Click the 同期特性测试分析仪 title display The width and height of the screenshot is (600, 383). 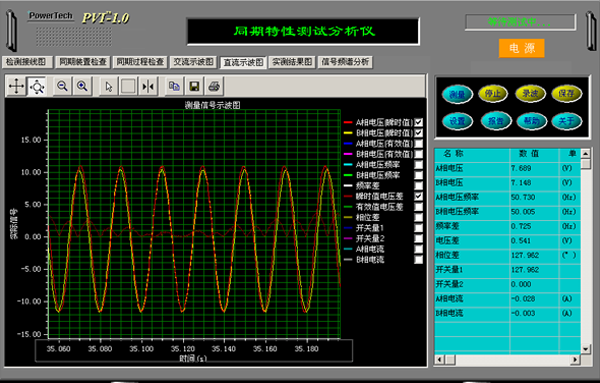pos(303,31)
